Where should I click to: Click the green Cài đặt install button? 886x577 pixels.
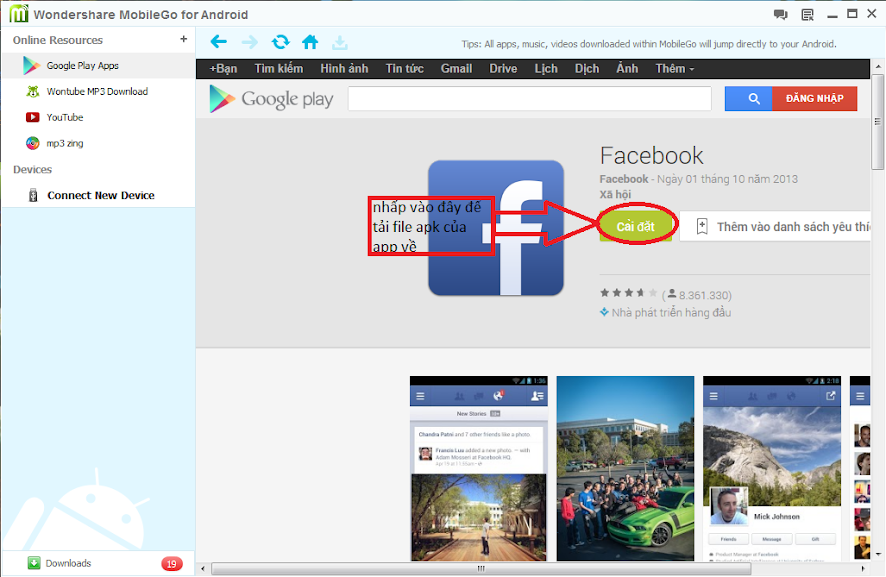pos(636,227)
